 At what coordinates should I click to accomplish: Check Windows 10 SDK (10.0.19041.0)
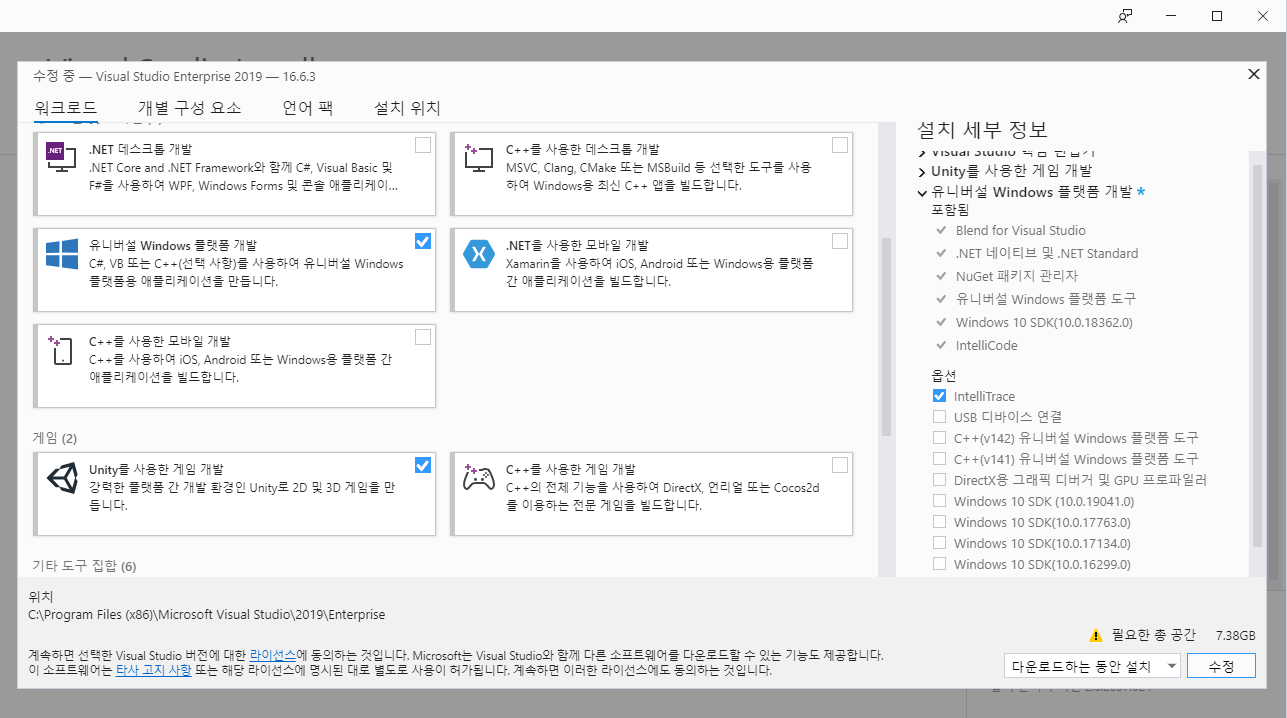point(939,501)
